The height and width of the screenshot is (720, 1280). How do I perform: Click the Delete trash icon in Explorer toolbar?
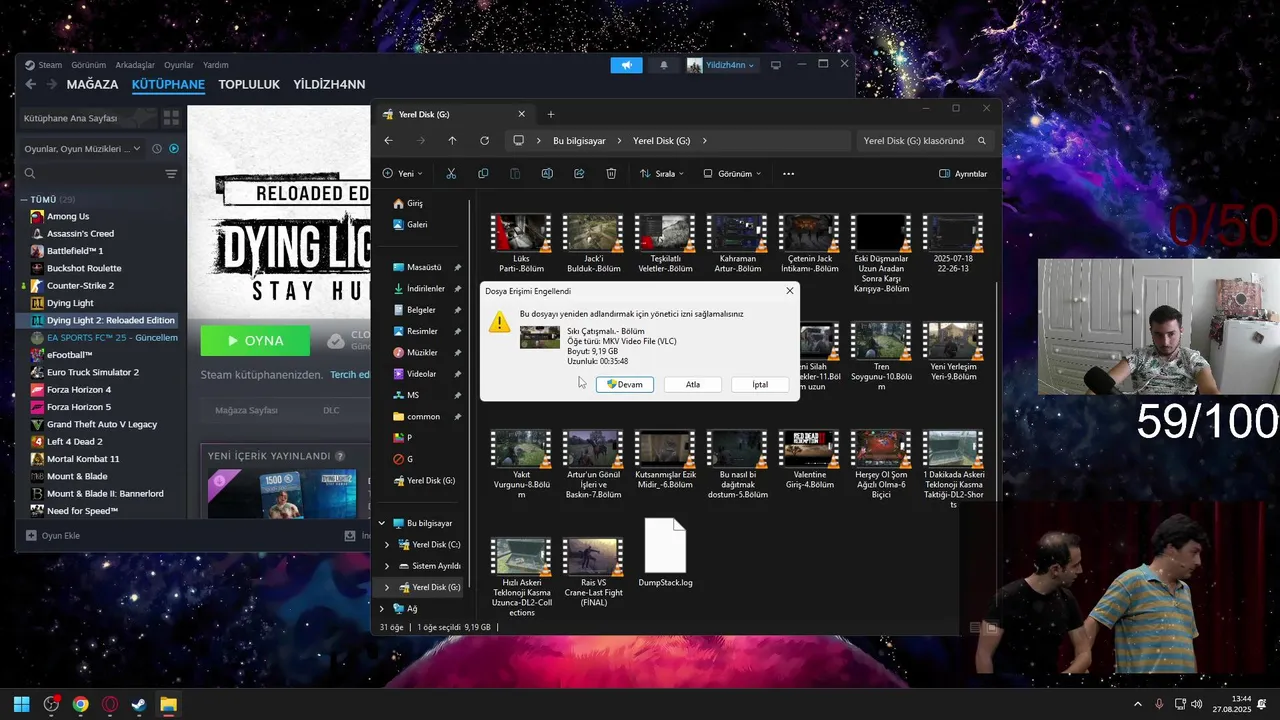tap(611, 173)
